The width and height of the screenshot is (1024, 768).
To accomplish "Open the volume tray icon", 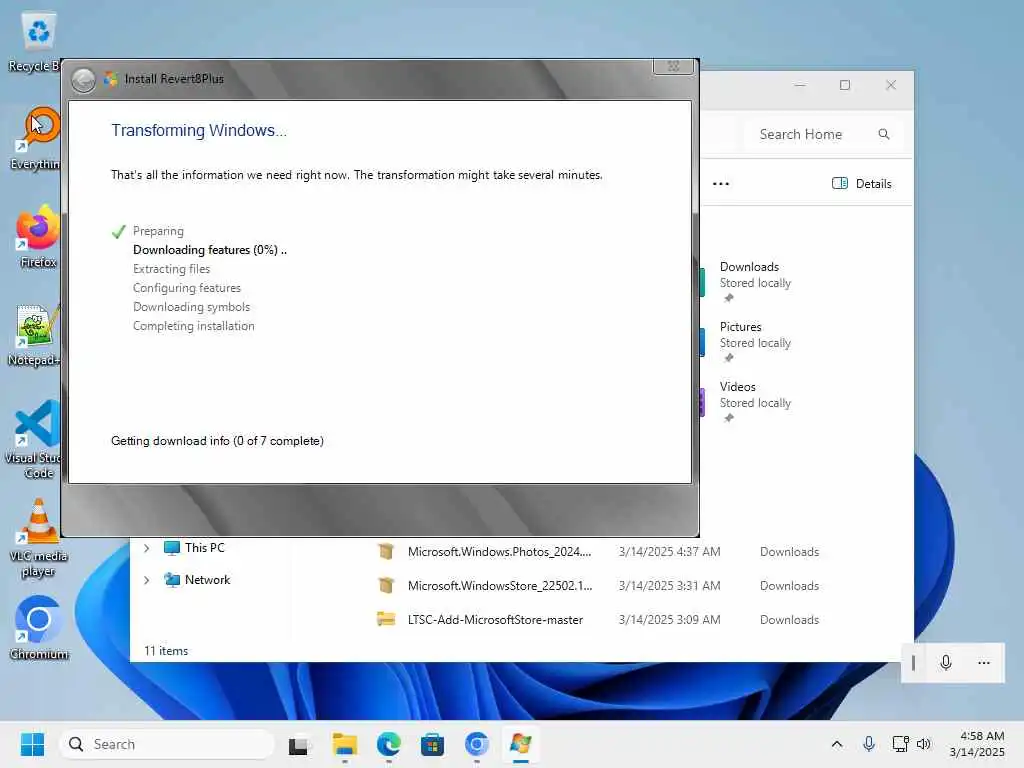I will [923, 744].
